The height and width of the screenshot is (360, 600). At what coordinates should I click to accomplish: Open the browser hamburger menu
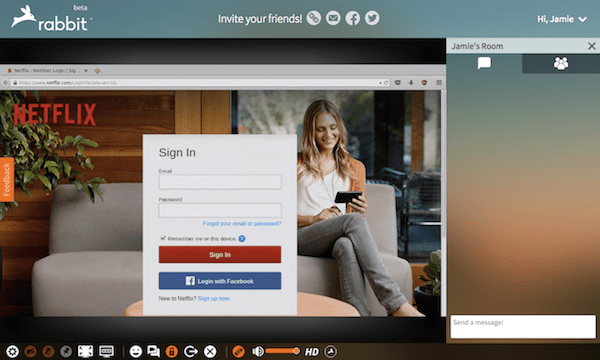(x=439, y=83)
